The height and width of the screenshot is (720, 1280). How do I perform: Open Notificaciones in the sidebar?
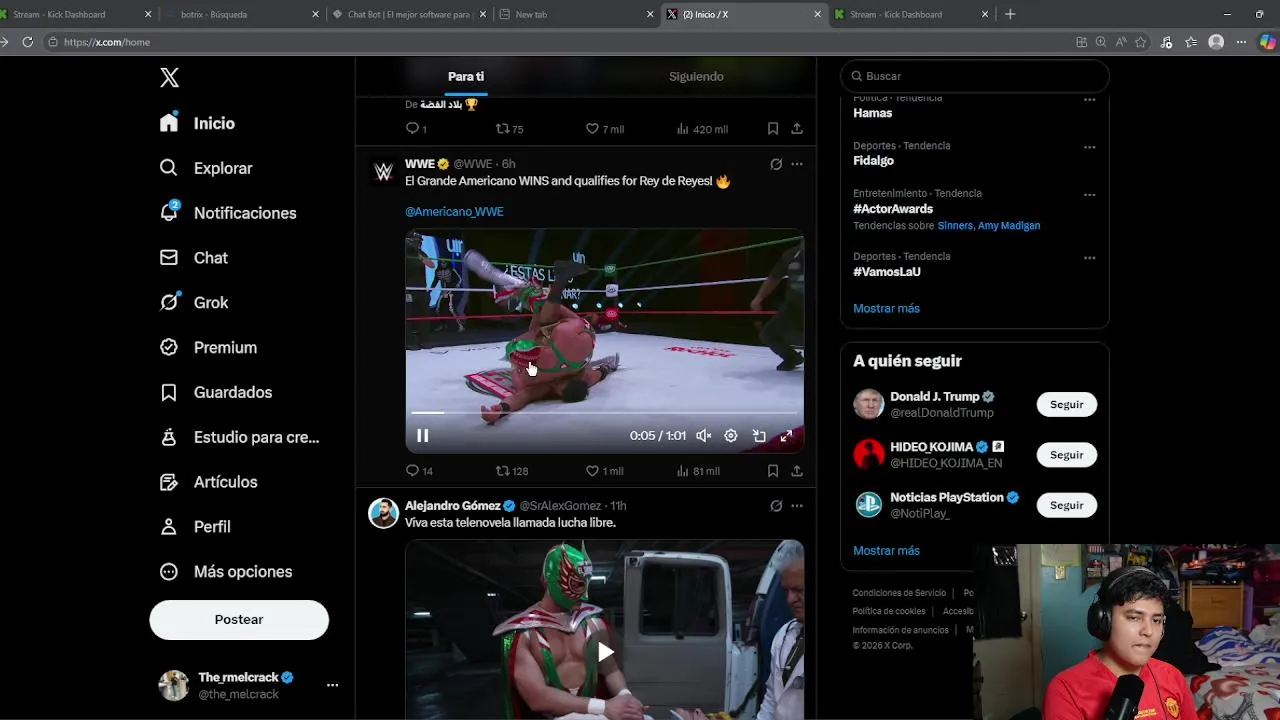(x=227, y=213)
